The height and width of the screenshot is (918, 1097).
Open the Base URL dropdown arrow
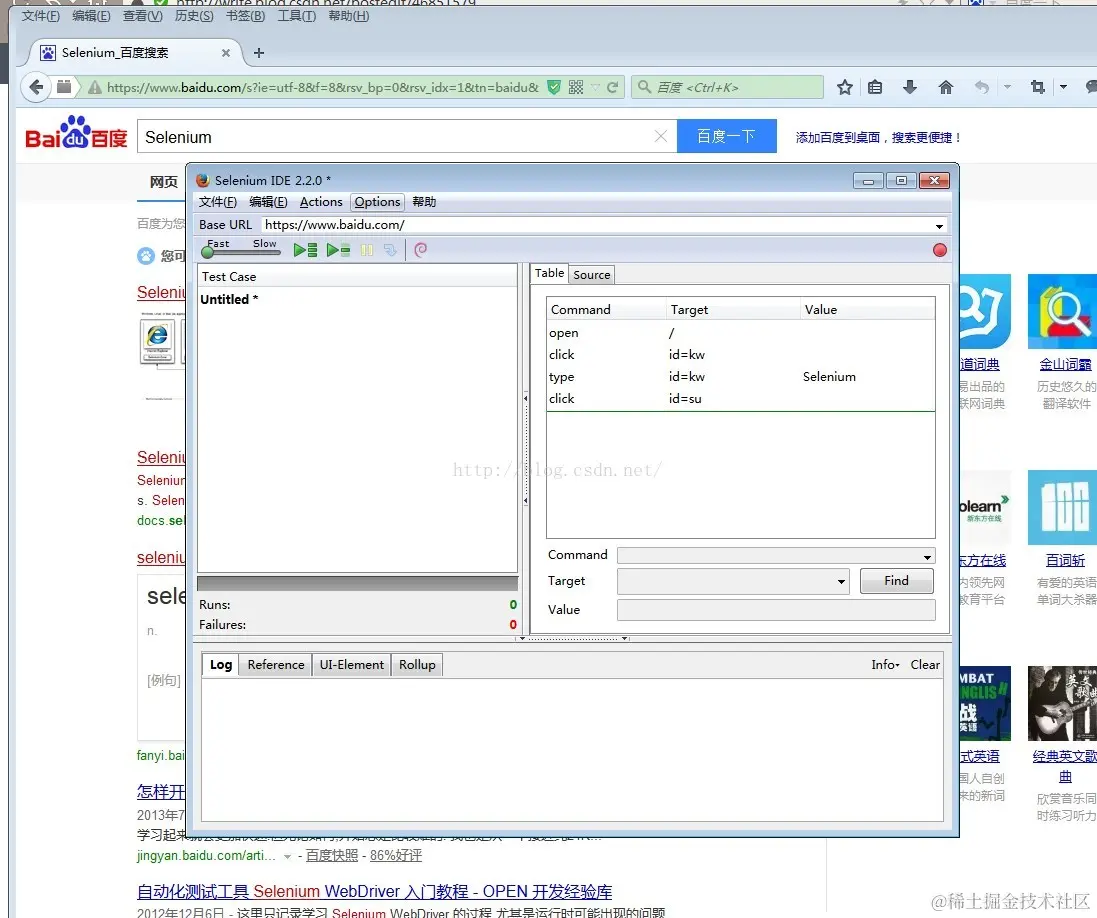[x=939, y=226]
